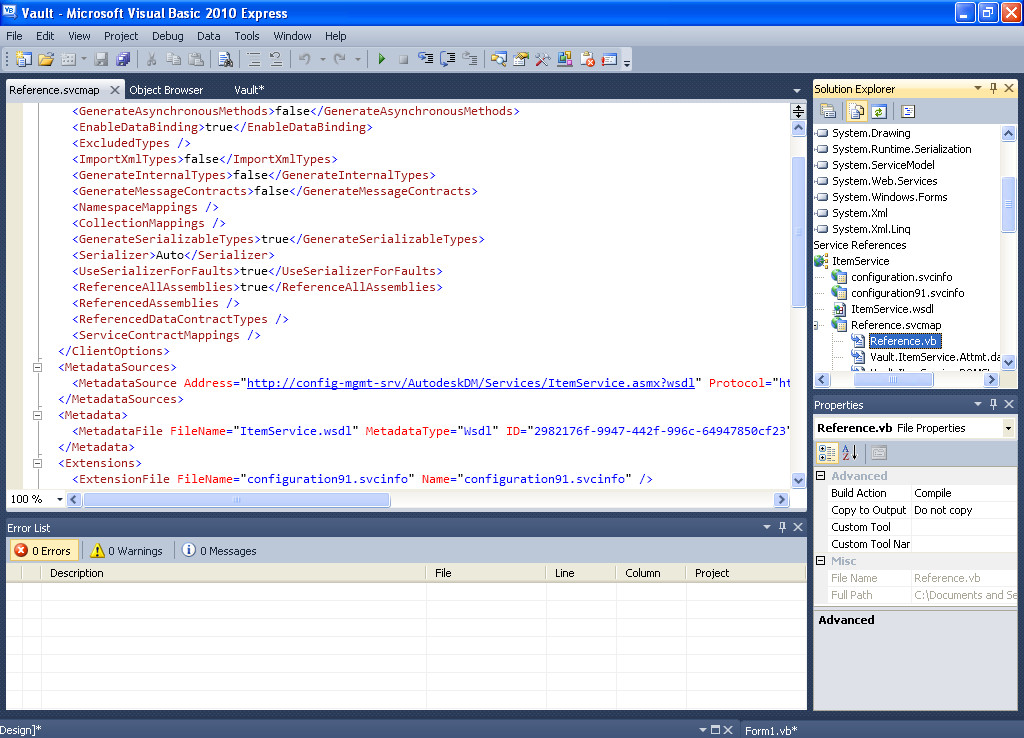Viewport: 1024px width, 738px height.
Task: Select ItemService.wsdl in Solution Explorer
Action: [891, 309]
